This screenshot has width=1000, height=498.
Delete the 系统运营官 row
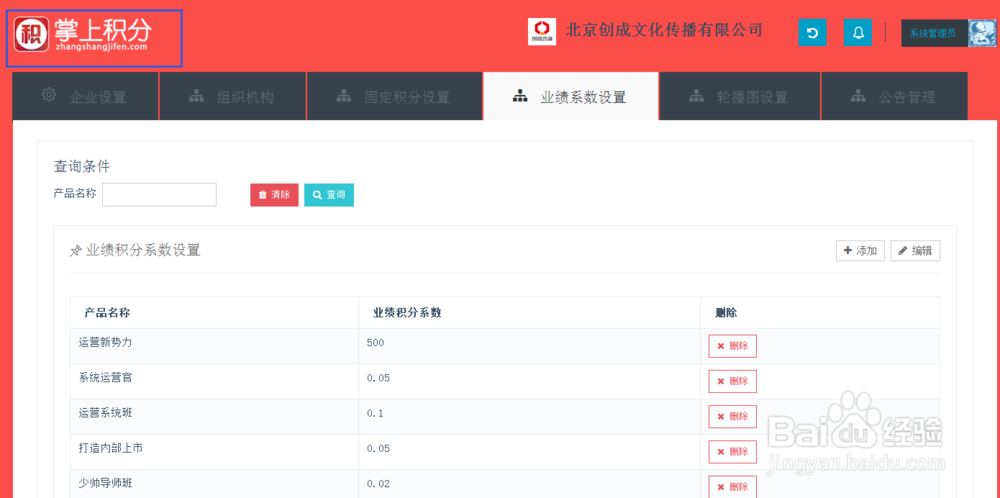point(732,381)
